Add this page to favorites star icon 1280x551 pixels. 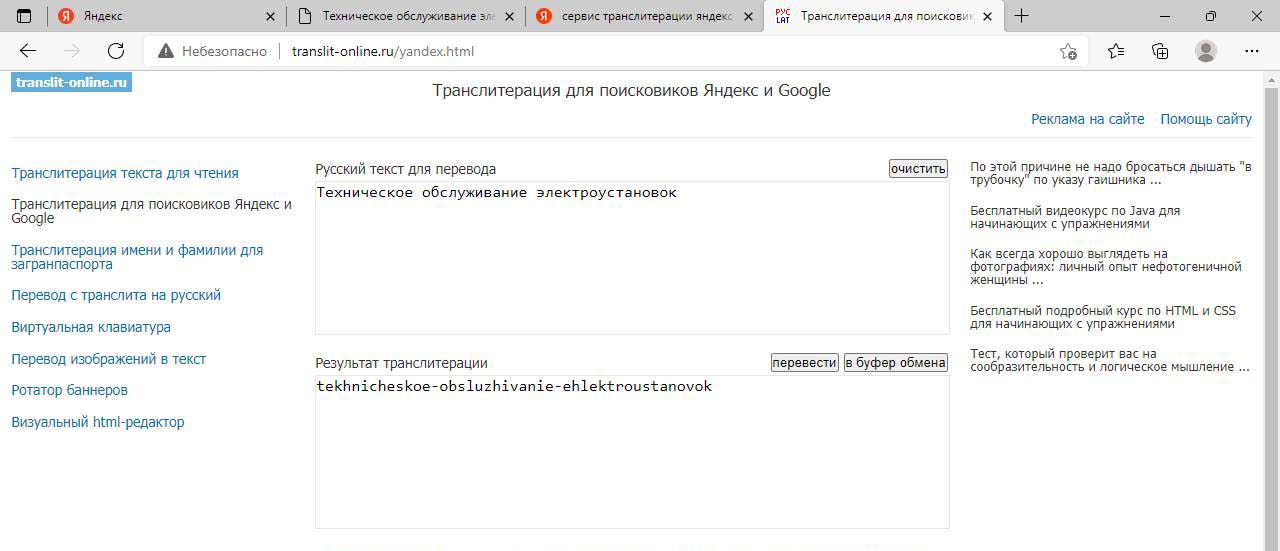1068,51
